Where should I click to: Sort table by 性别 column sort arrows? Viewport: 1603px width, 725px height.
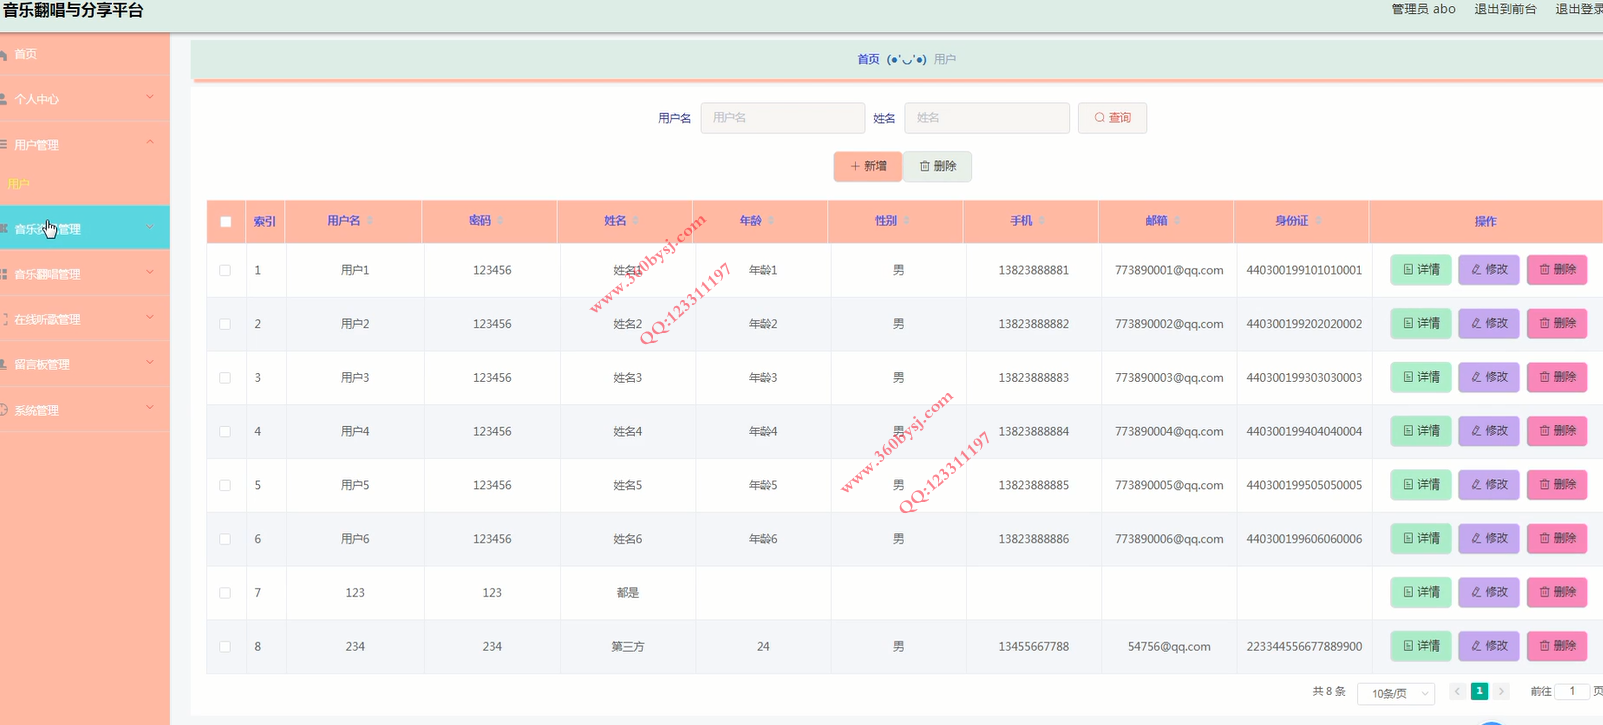[906, 221]
